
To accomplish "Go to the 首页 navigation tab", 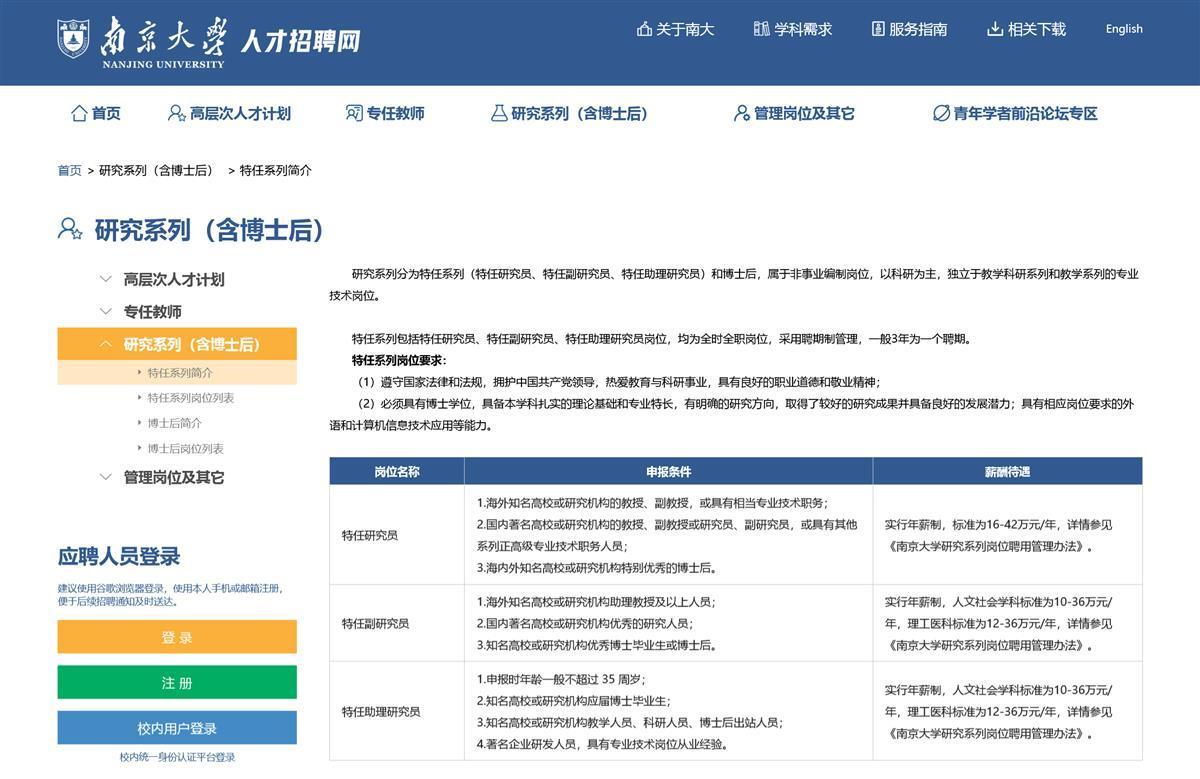I will click(x=106, y=113).
